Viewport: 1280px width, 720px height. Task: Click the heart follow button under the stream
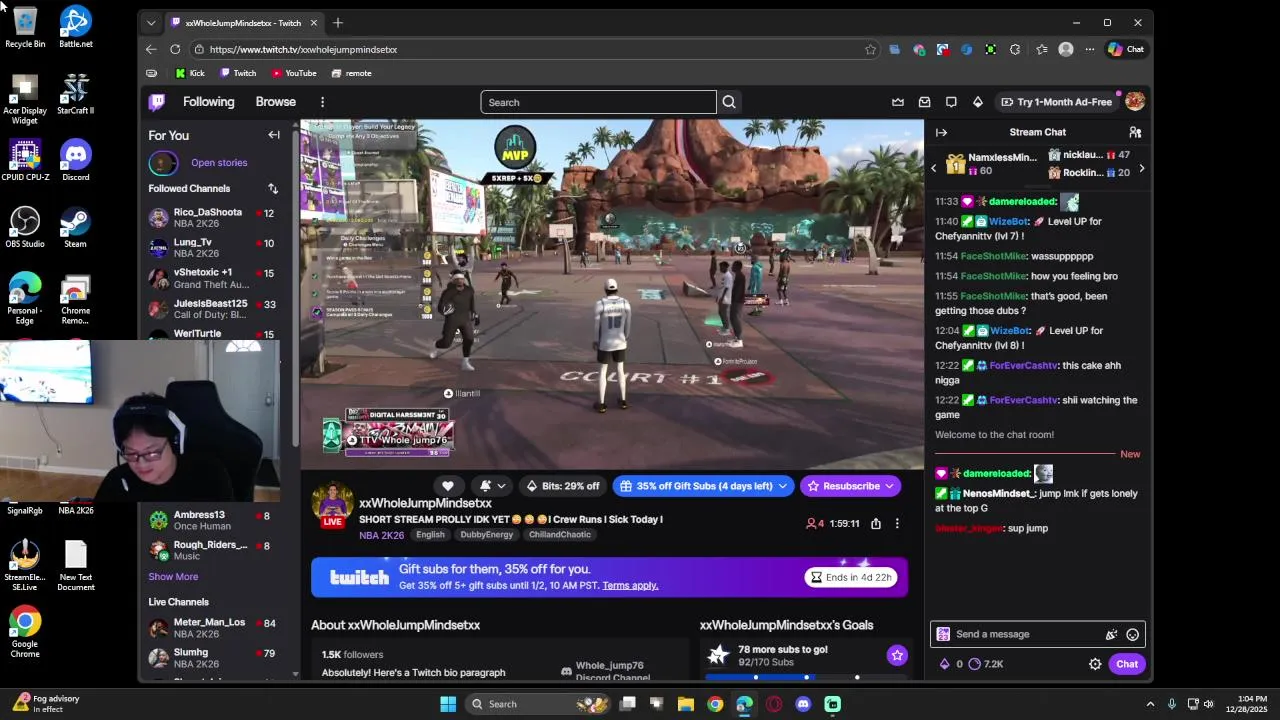click(x=448, y=486)
